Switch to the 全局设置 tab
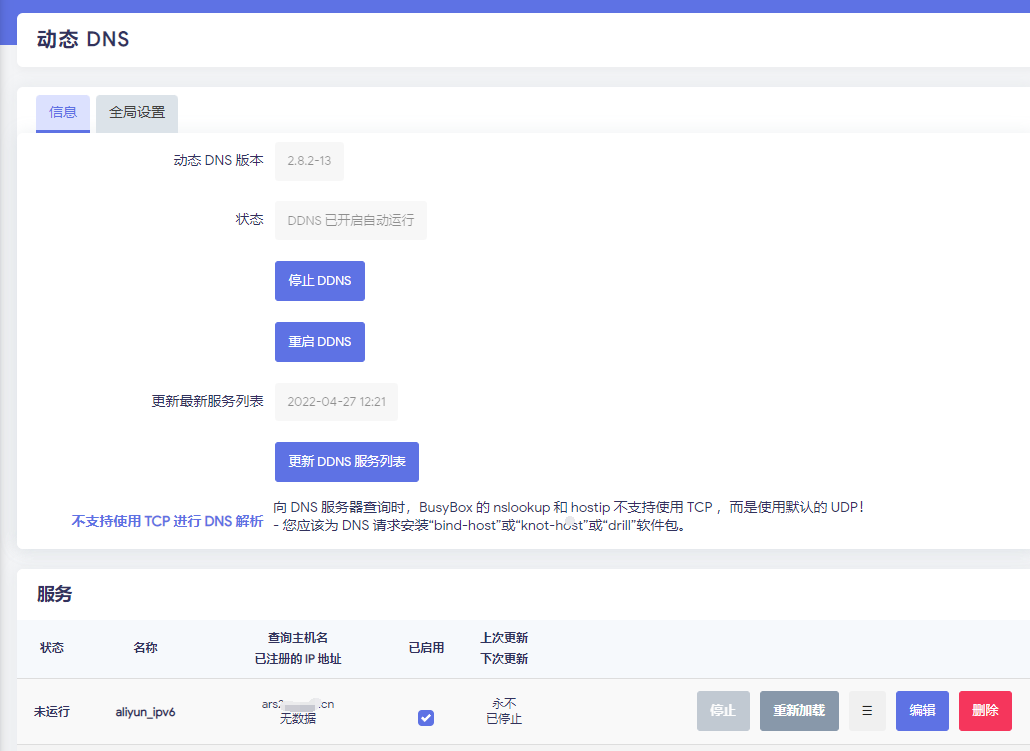 coord(137,113)
